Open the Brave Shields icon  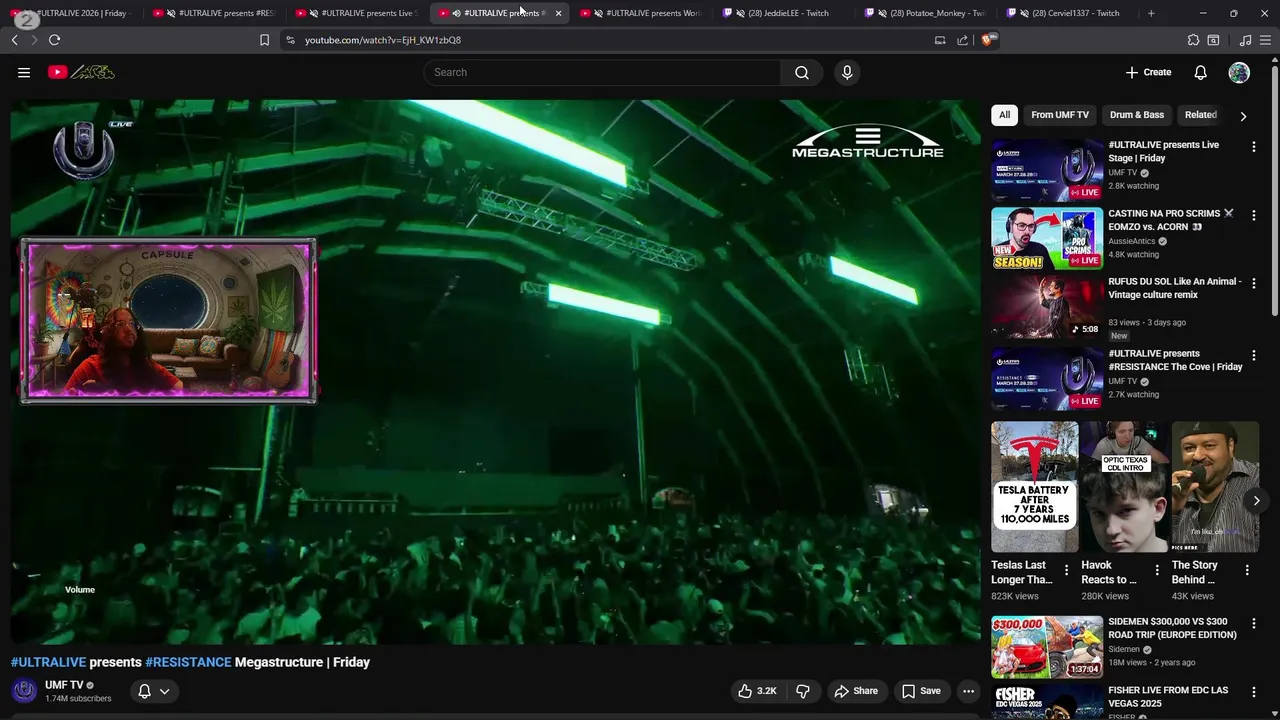(988, 40)
